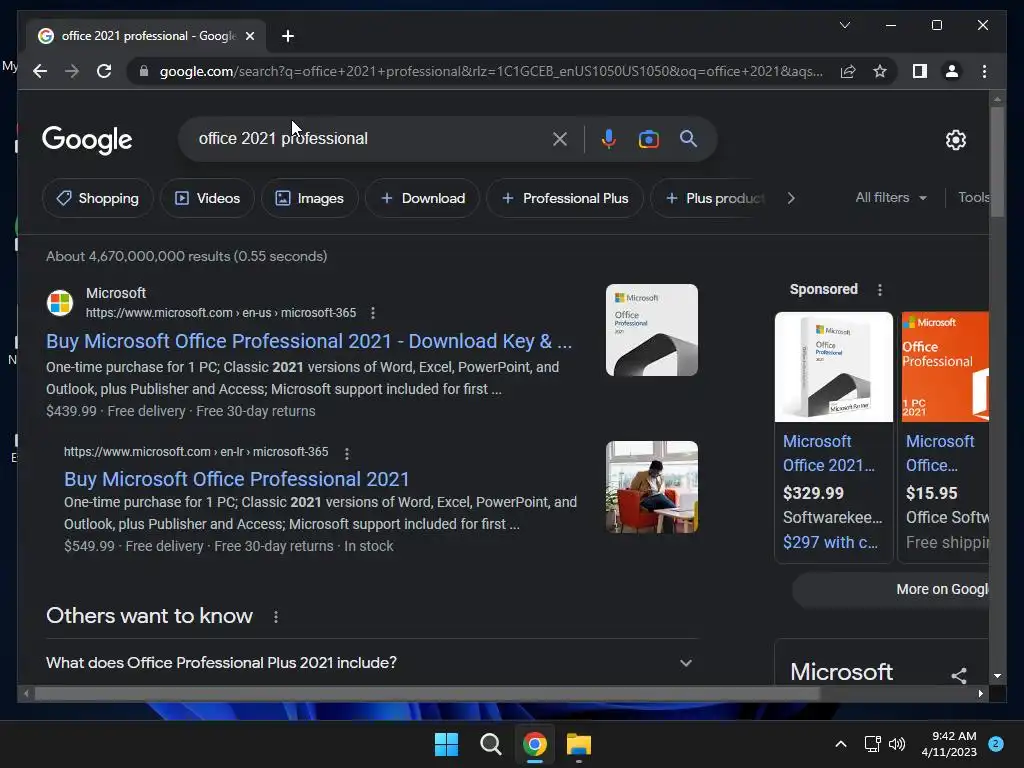Open second result's three-dot options
Viewport: 1024px width, 768px height.
347,453
